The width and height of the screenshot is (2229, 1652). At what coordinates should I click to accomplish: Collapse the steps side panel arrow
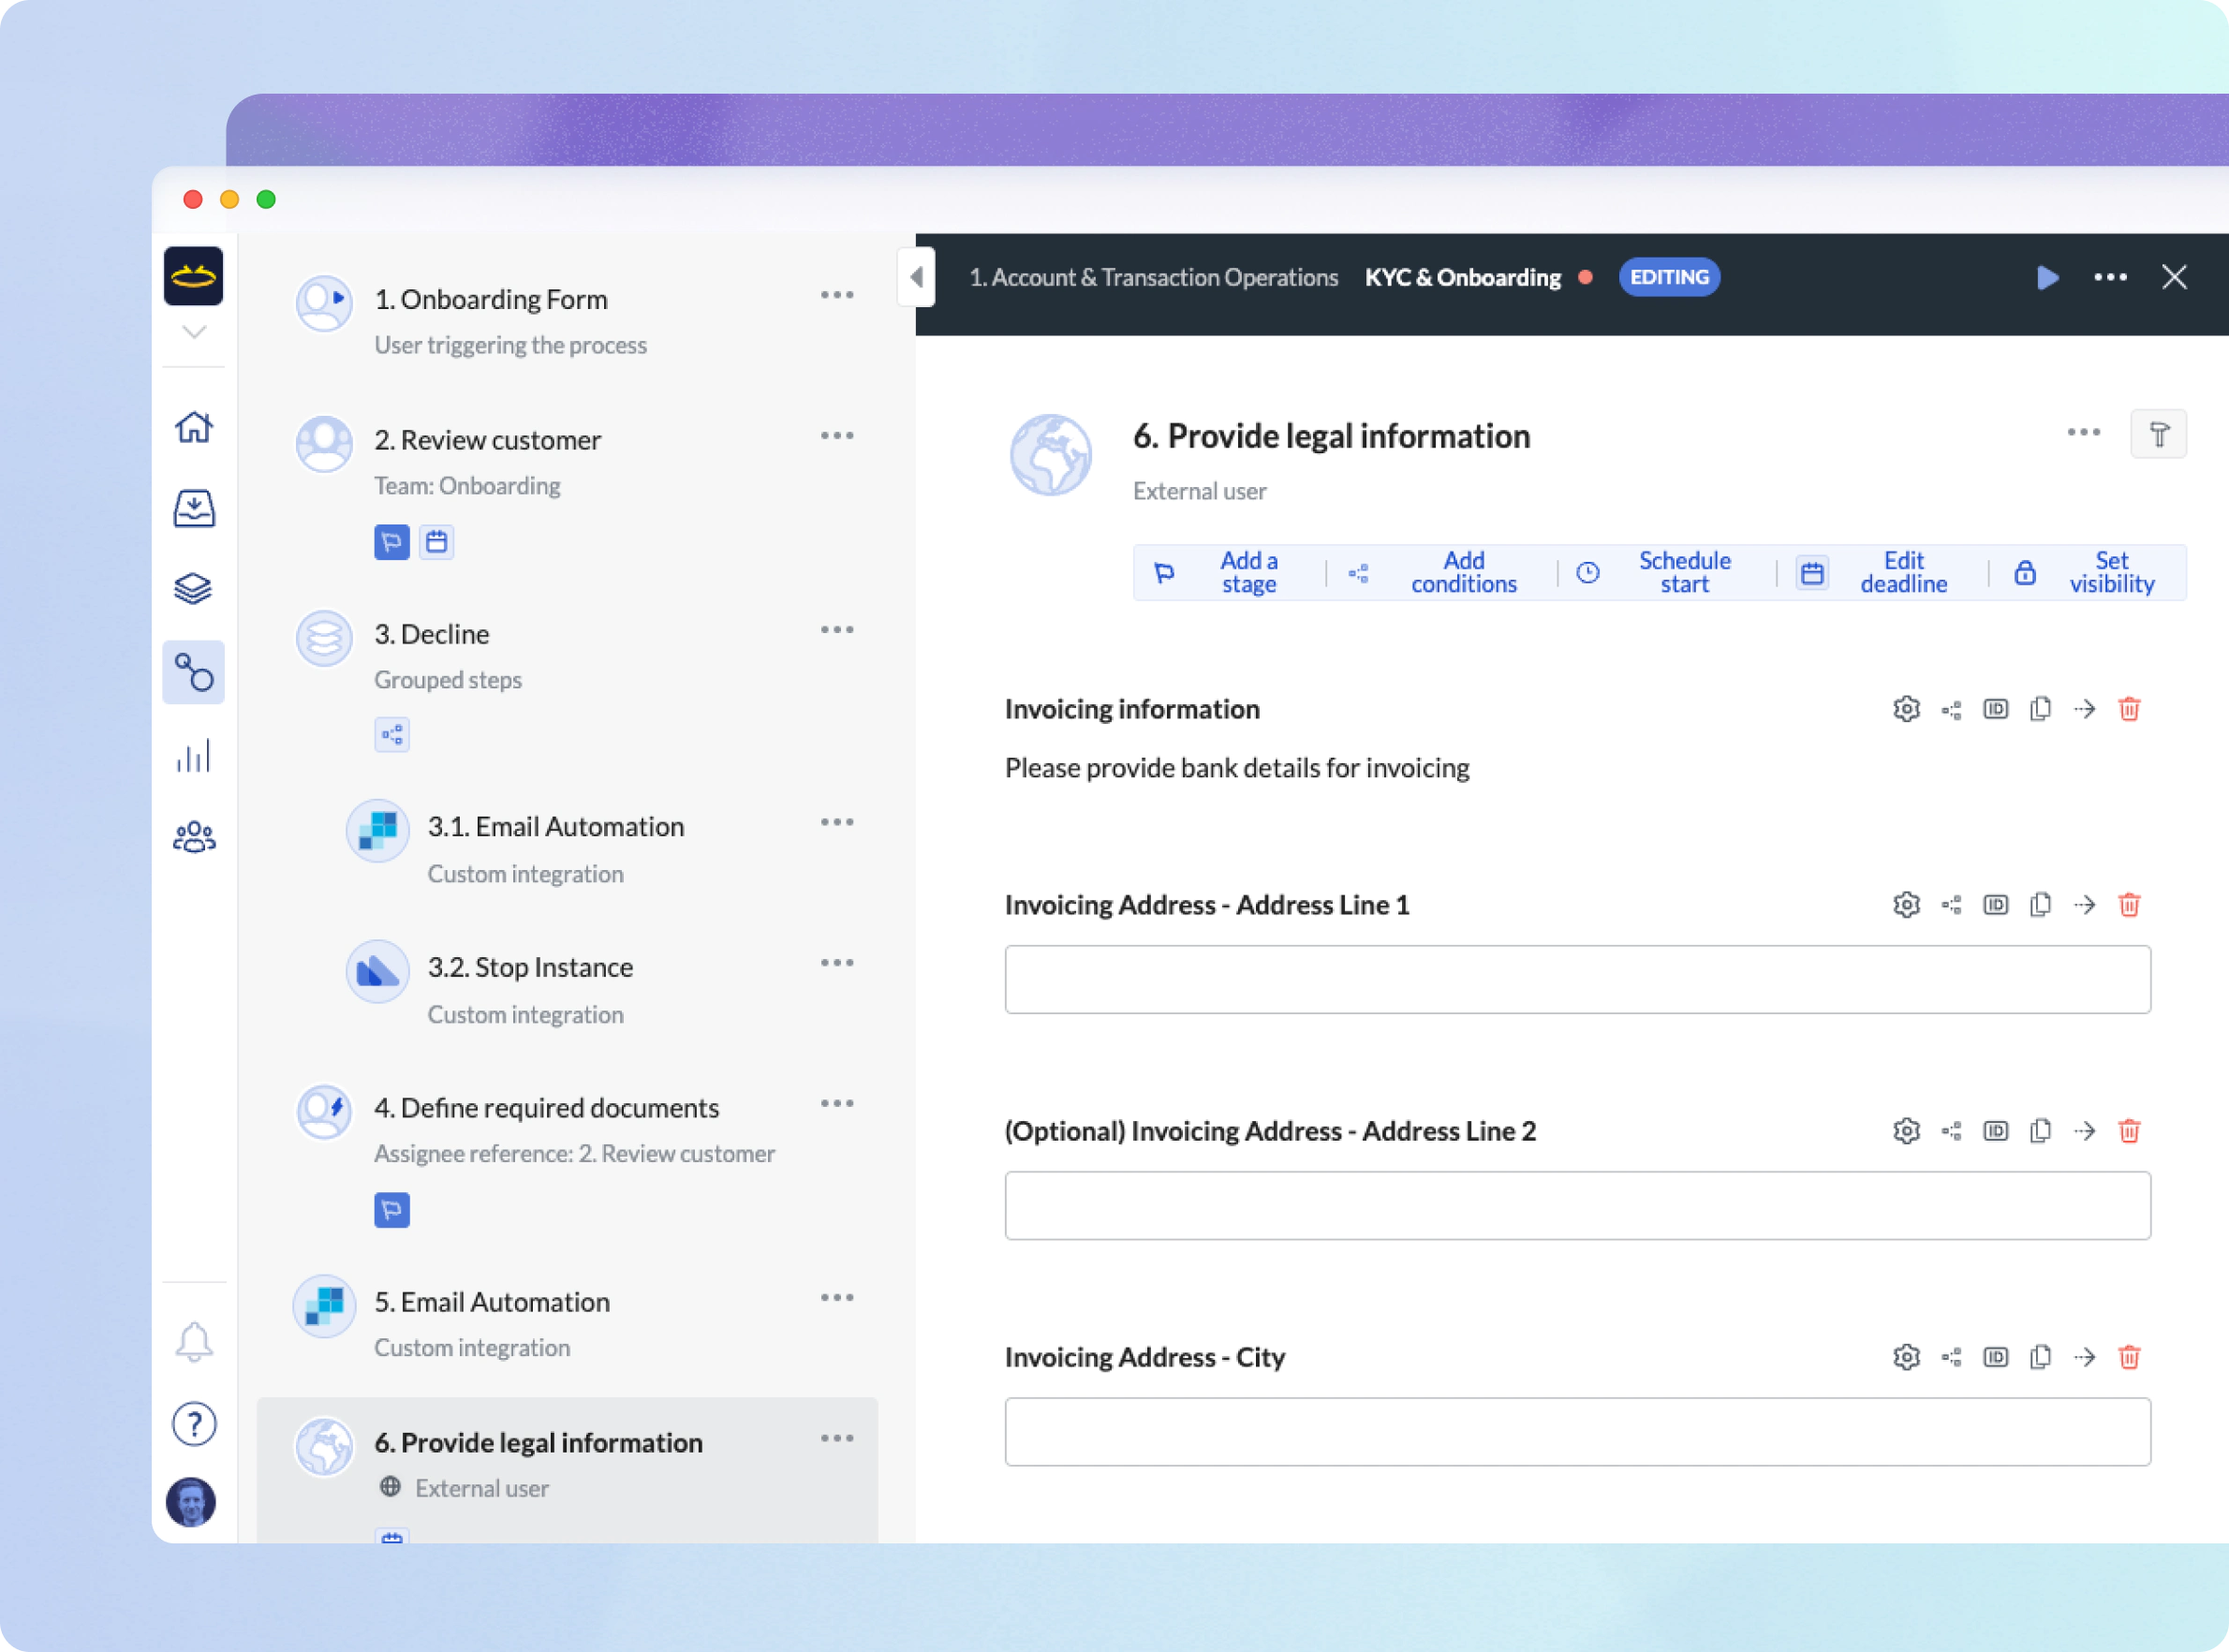916,277
